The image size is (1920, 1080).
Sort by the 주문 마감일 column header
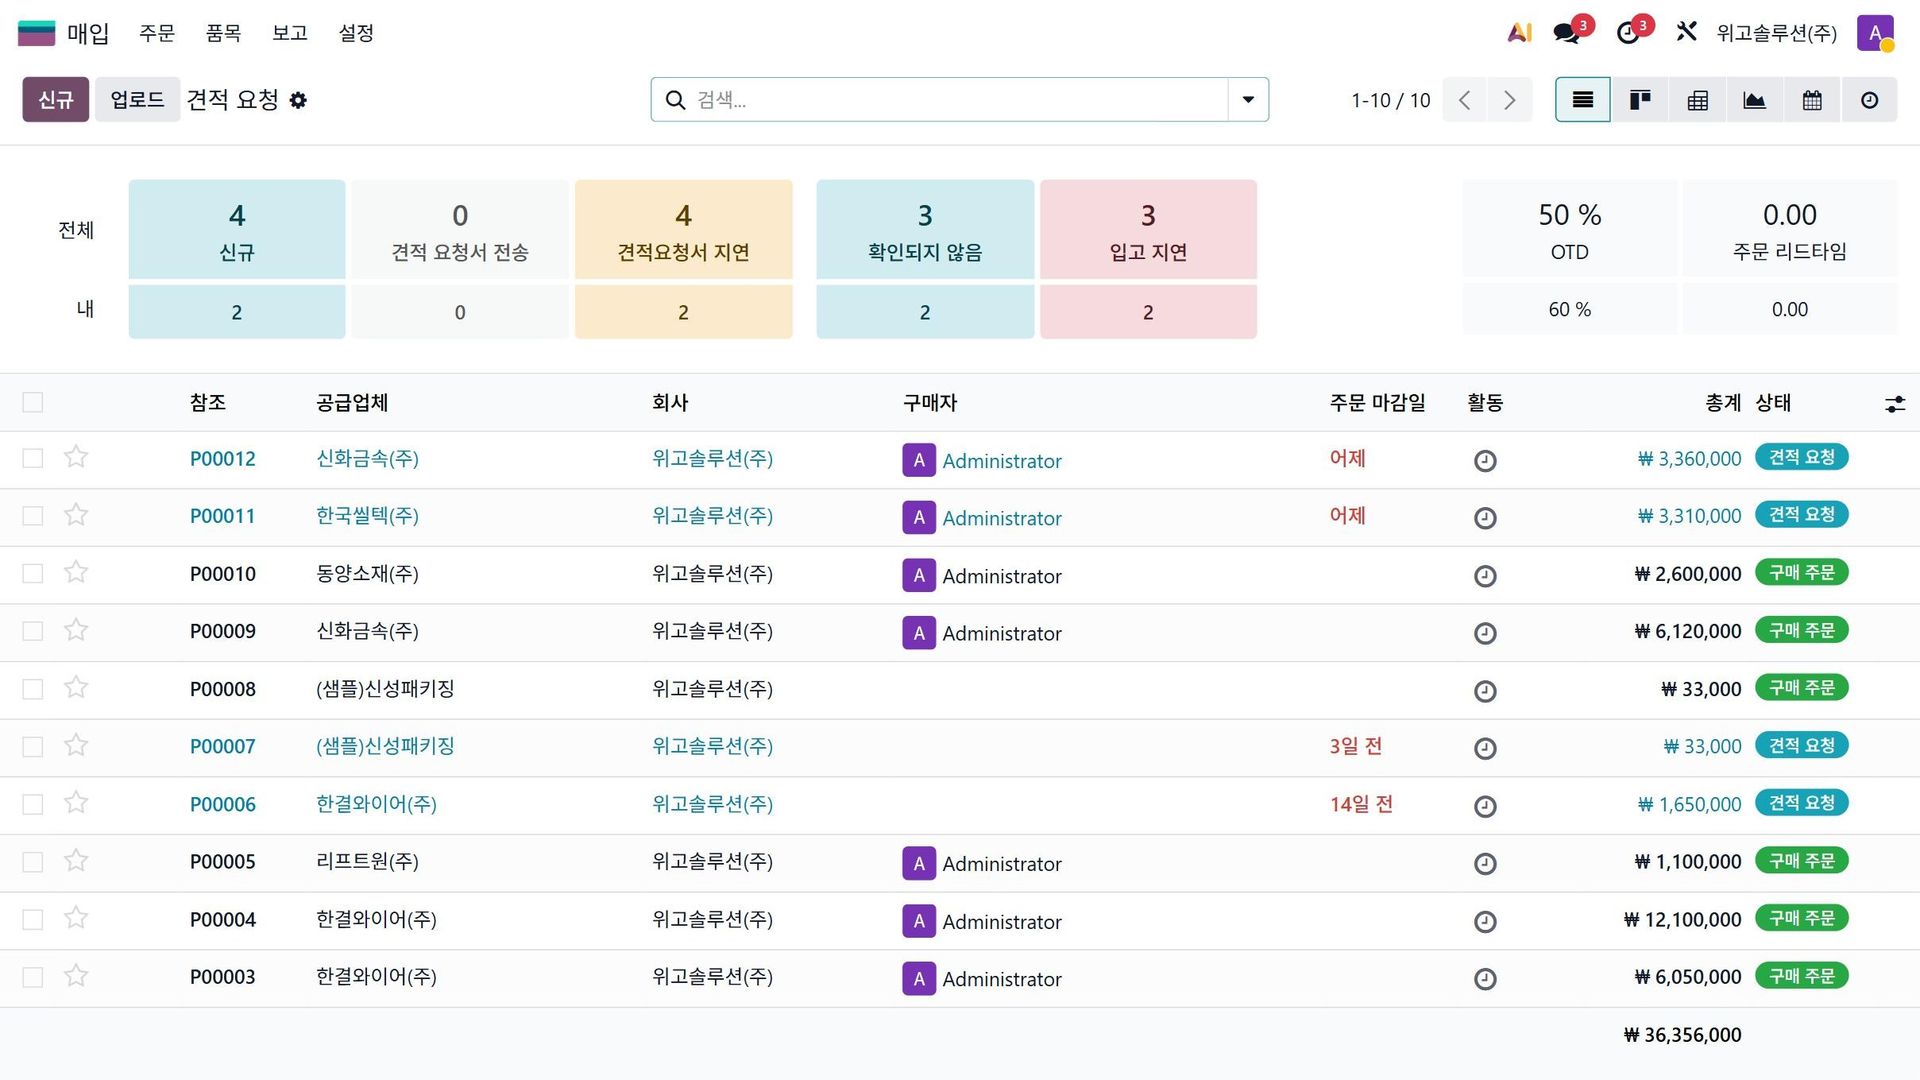pos(1378,403)
